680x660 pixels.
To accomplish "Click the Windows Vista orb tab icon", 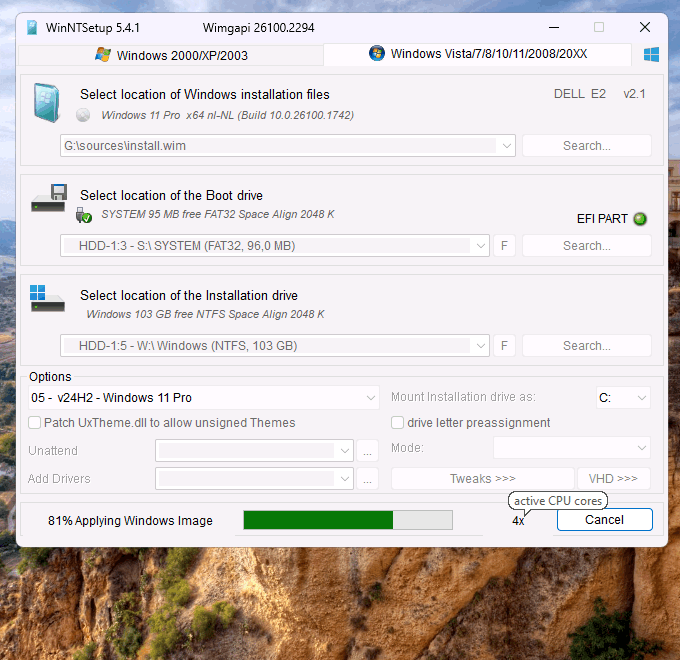I will 377,53.
